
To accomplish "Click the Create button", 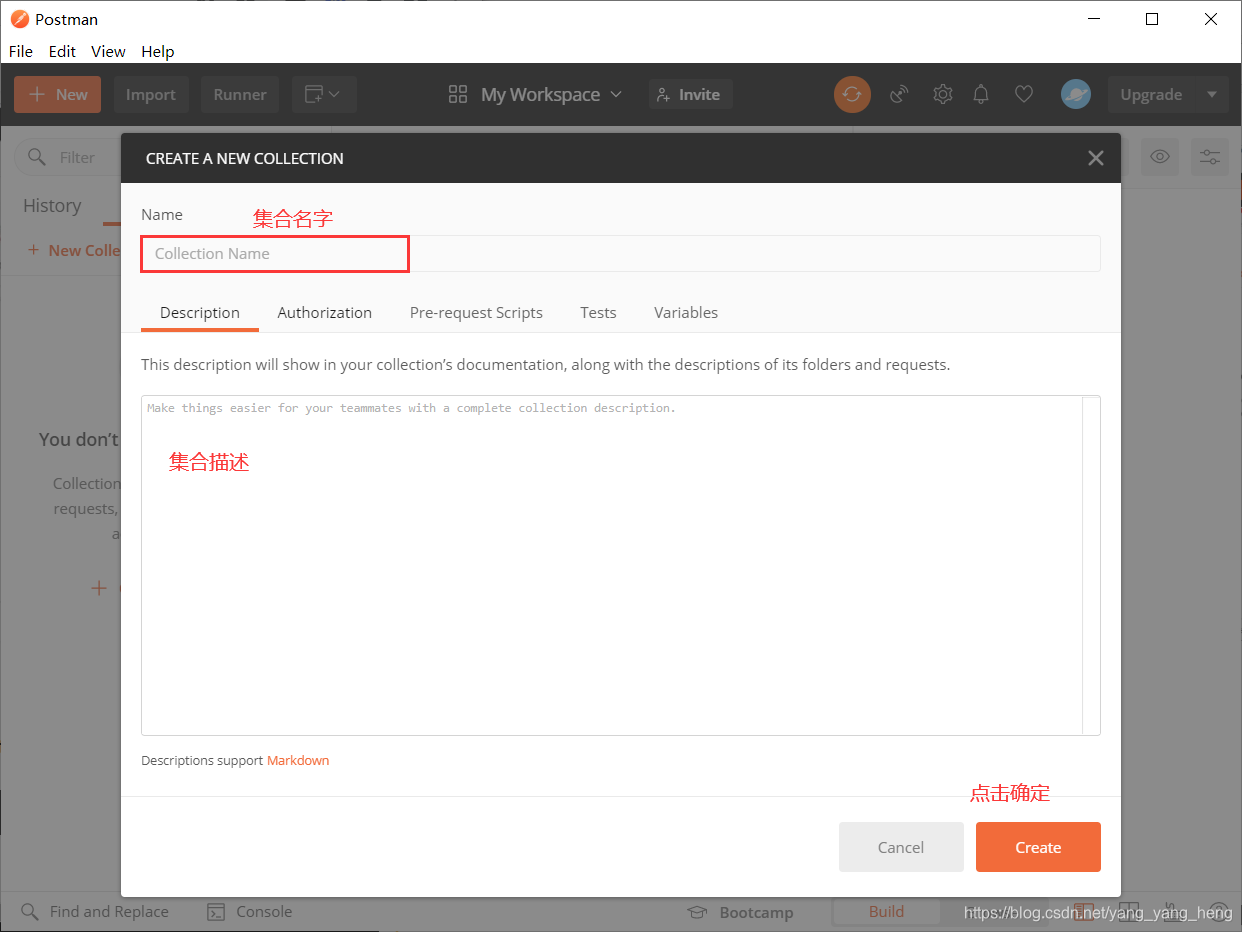I will tap(1038, 847).
